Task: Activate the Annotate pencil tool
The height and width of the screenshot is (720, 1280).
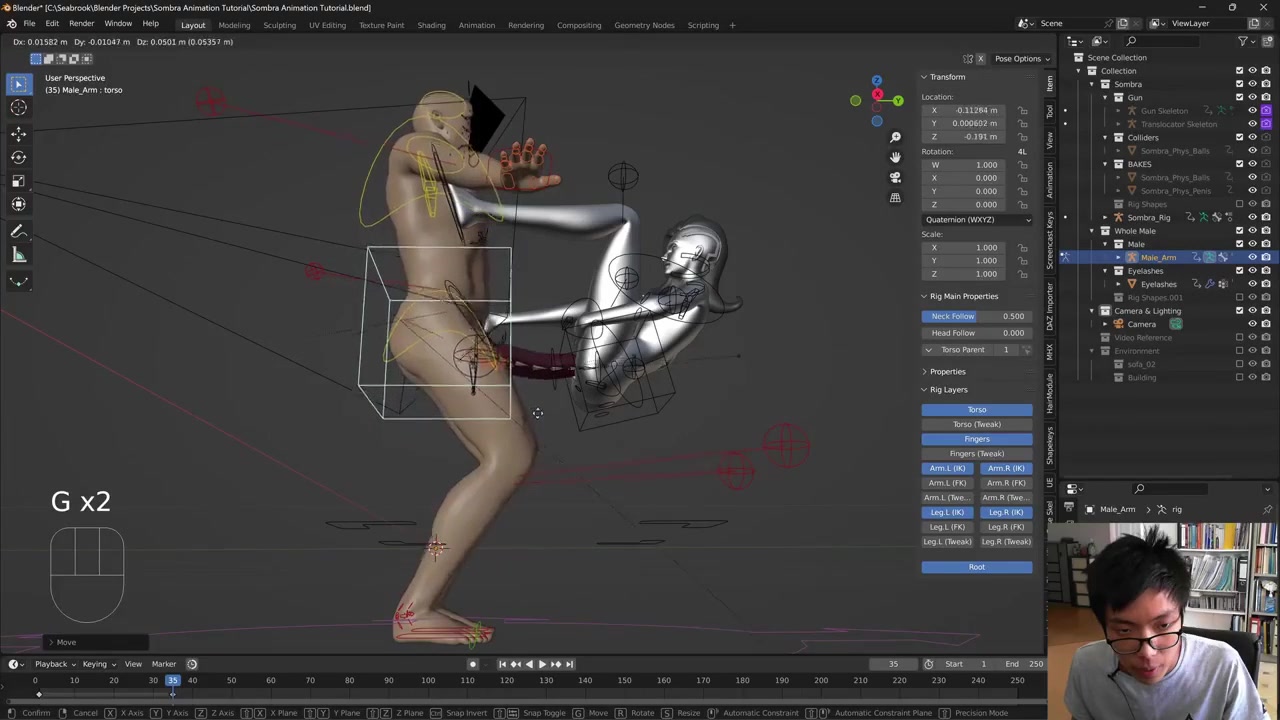Action: pyautogui.click(x=18, y=231)
